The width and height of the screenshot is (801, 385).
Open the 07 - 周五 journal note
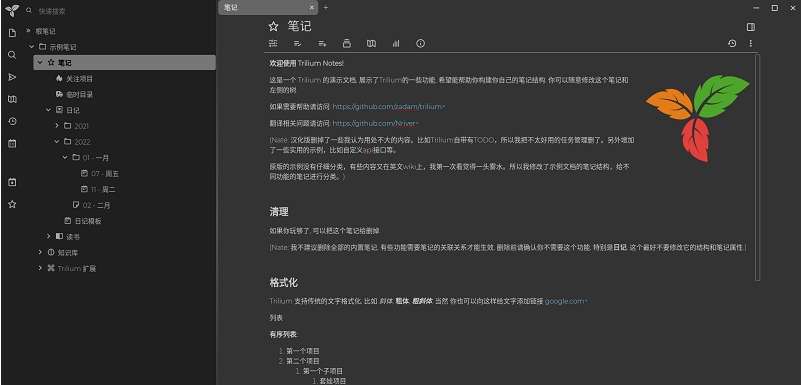click(105, 174)
